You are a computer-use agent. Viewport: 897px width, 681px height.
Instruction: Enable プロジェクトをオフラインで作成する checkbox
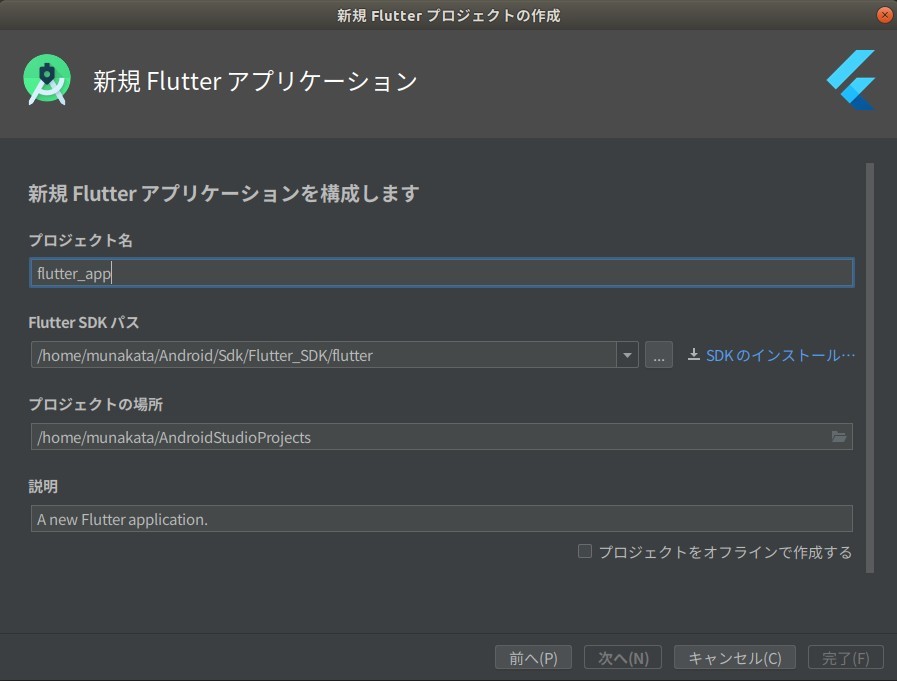[585, 551]
